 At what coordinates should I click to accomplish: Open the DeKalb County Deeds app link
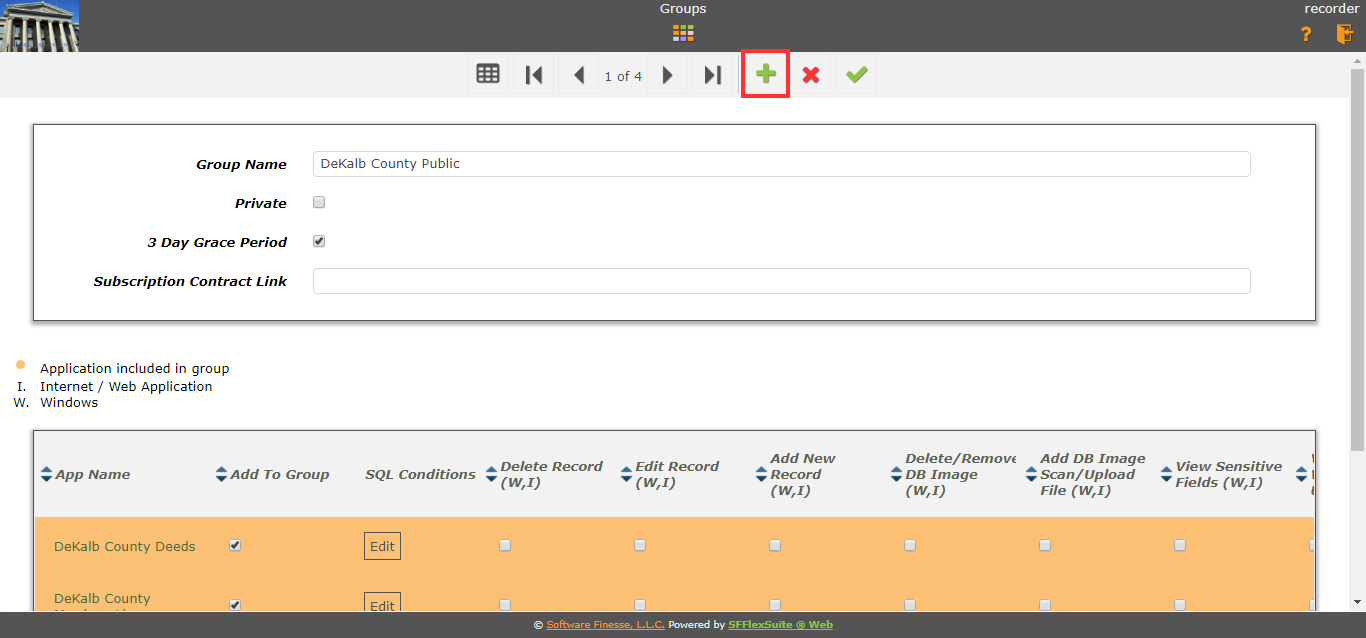point(125,546)
